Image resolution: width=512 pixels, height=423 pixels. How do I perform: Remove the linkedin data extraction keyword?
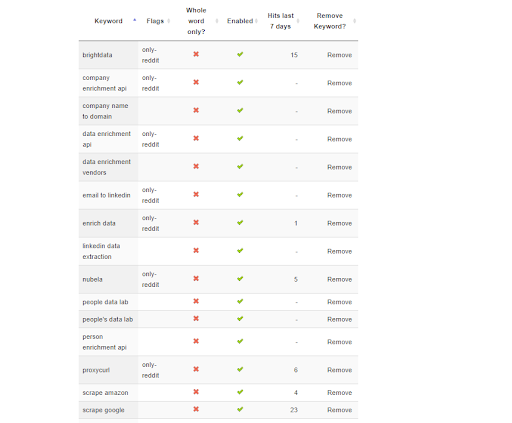pos(339,251)
